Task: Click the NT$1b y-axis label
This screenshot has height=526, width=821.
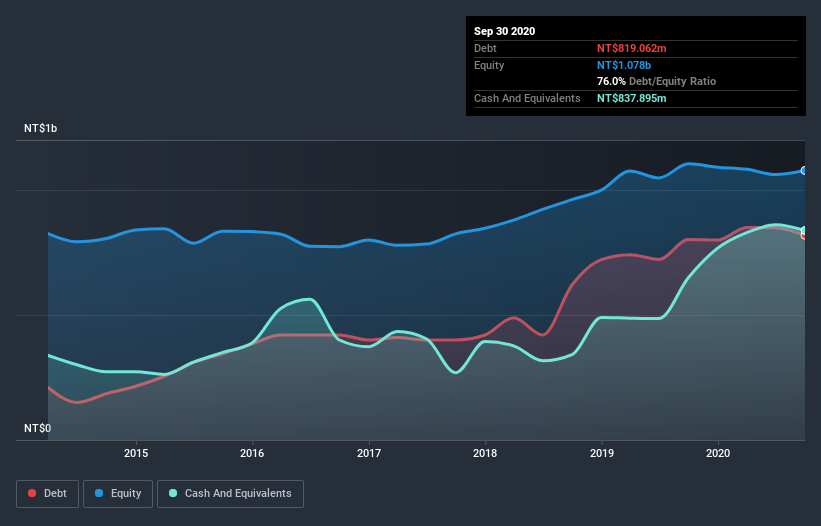Action: pyautogui.click(x=40, y=128)
